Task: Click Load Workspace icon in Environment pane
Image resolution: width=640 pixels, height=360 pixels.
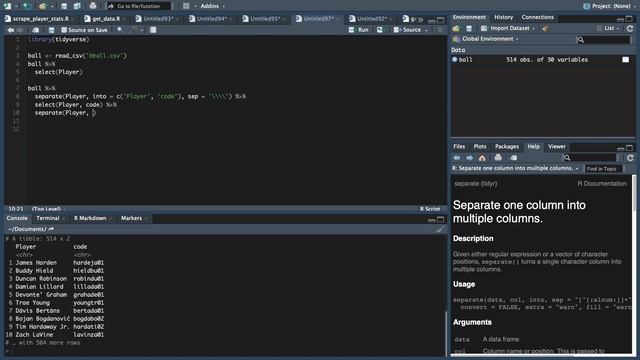Action: (456, 28)
